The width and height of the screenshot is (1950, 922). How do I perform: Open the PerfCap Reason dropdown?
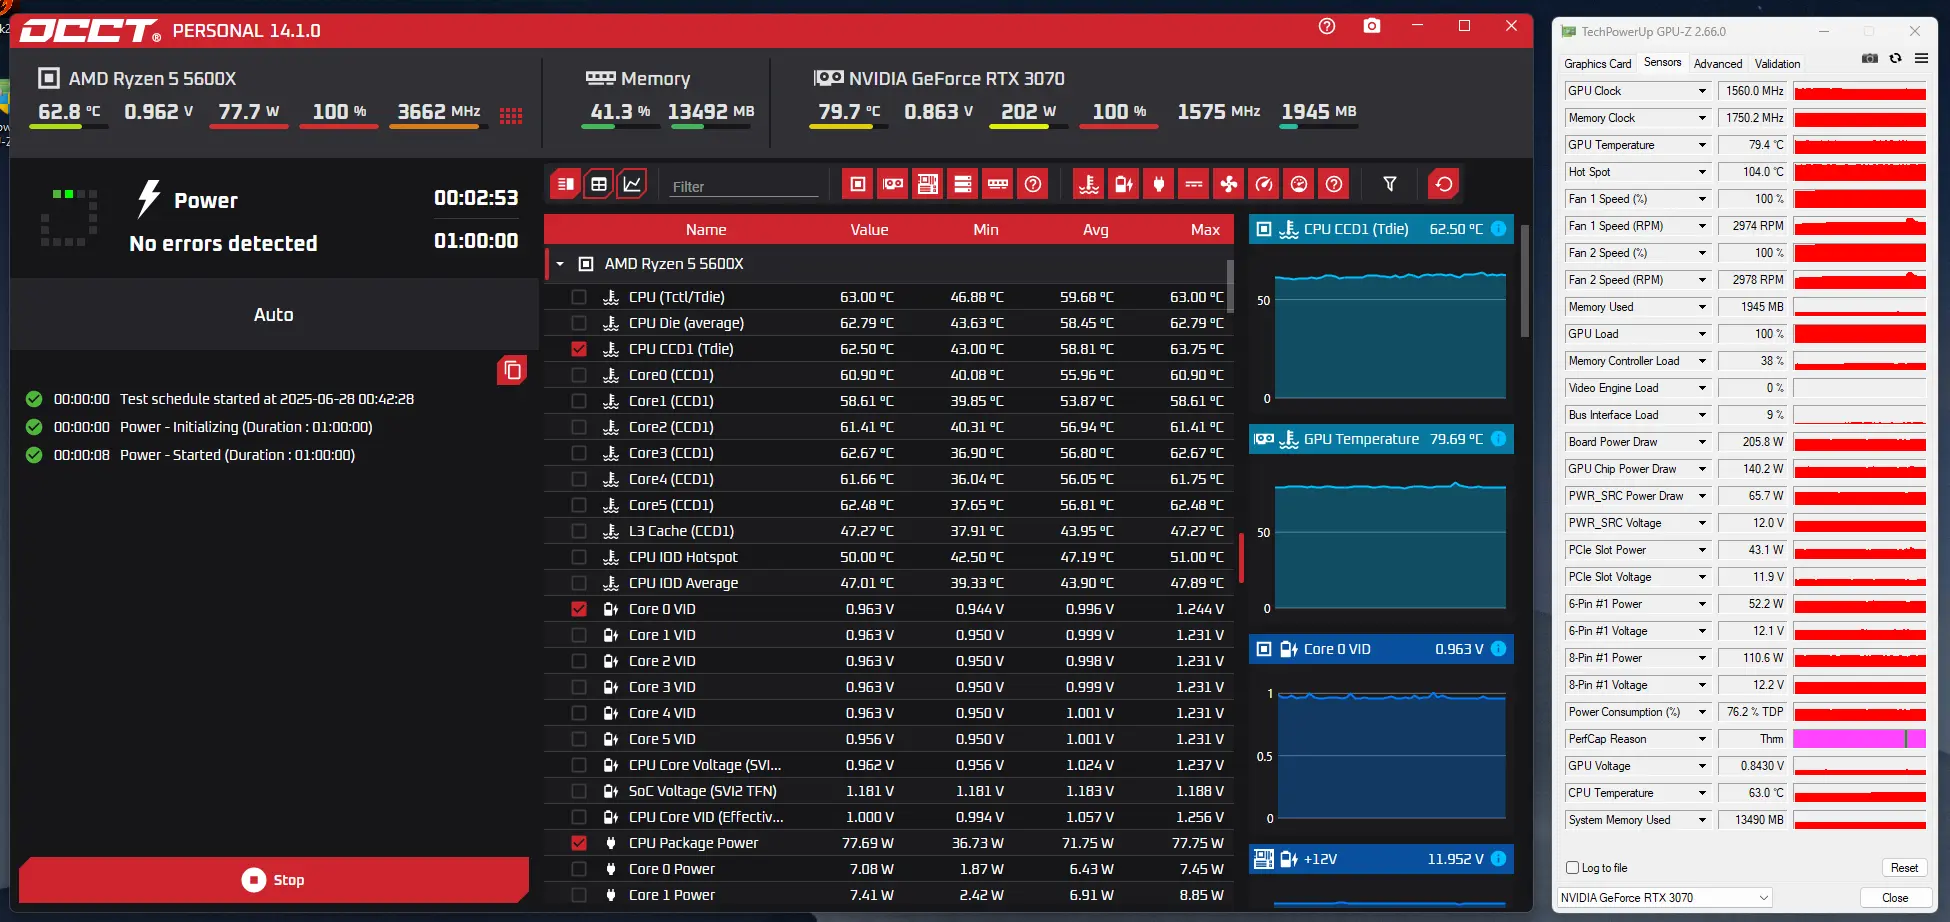1702,739
